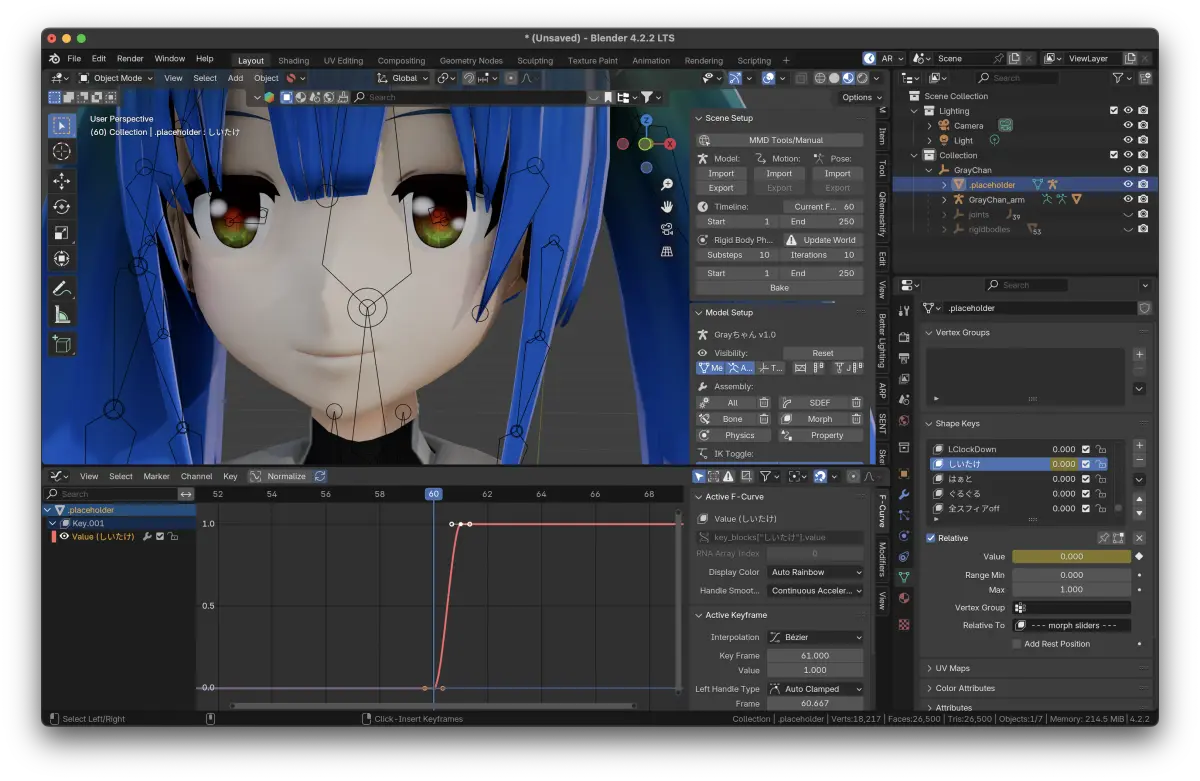
Task: Click Model Import button
Action: click(x=721, y=173)
